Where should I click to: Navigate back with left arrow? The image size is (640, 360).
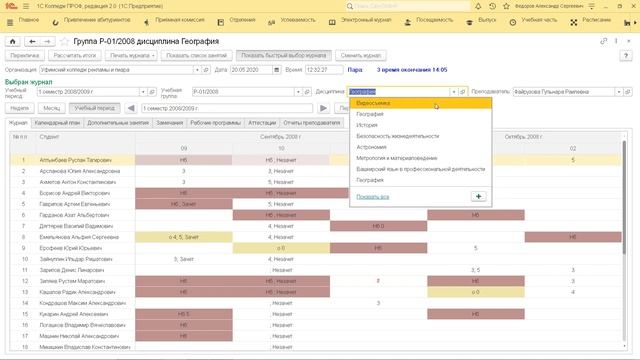tap(32, 41)
